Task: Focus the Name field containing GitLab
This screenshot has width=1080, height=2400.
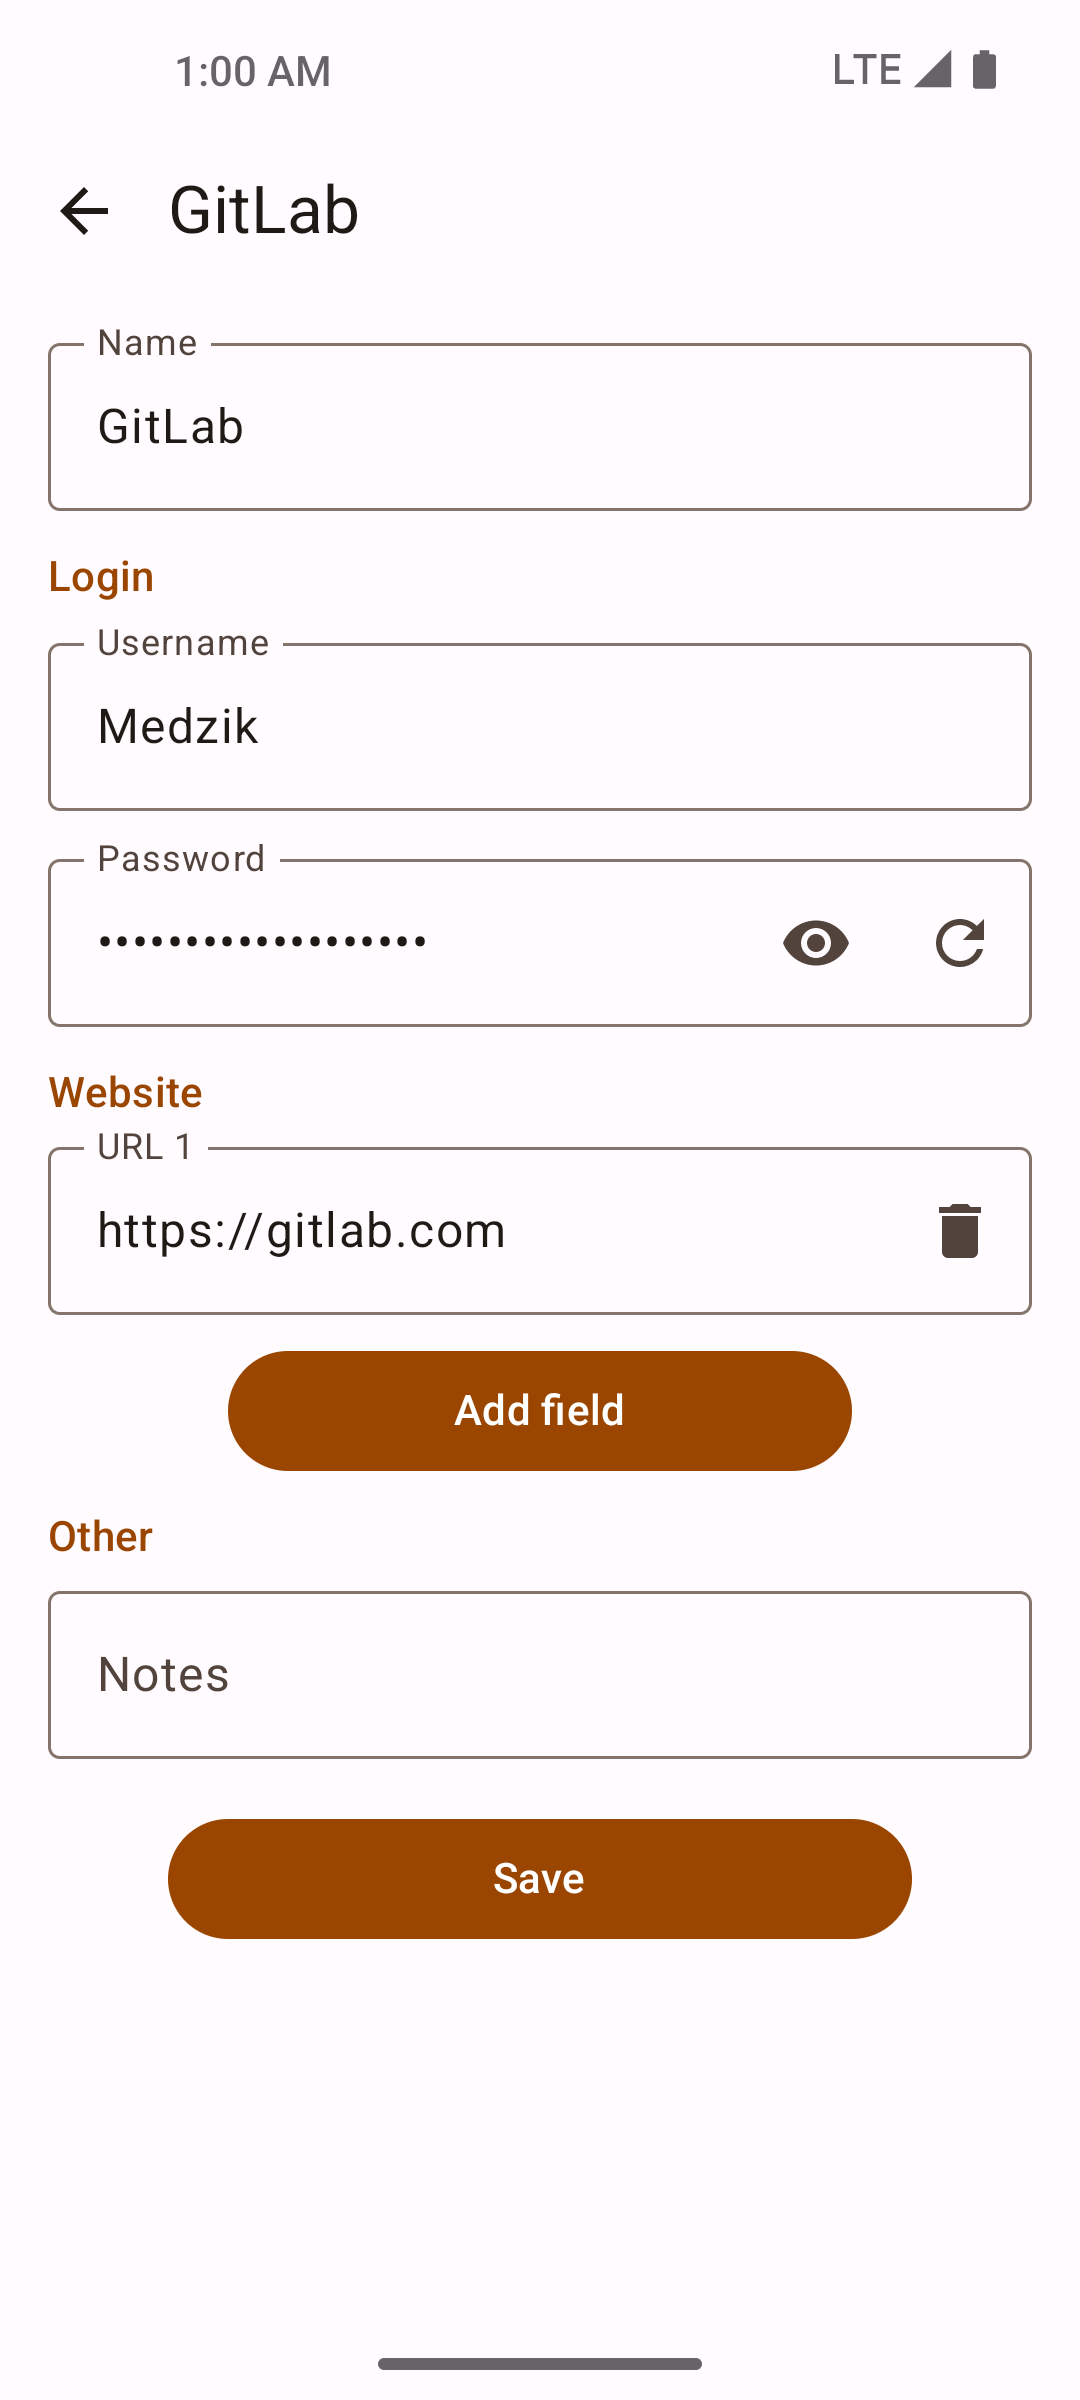Action: pyautogui.click(x=540, y=427)
